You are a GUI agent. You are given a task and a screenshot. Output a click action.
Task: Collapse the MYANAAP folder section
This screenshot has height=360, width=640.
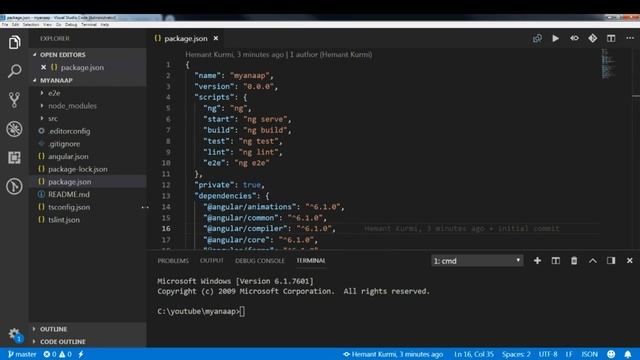[87, 80]
